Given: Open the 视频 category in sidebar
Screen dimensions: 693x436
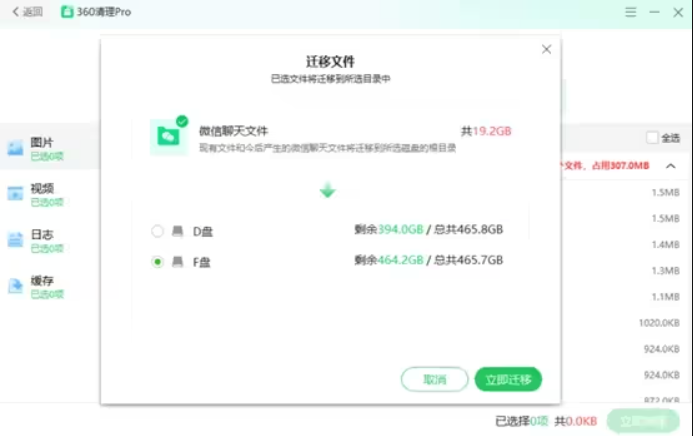Looking at the screenshot, I should click(x=50, y=194).
